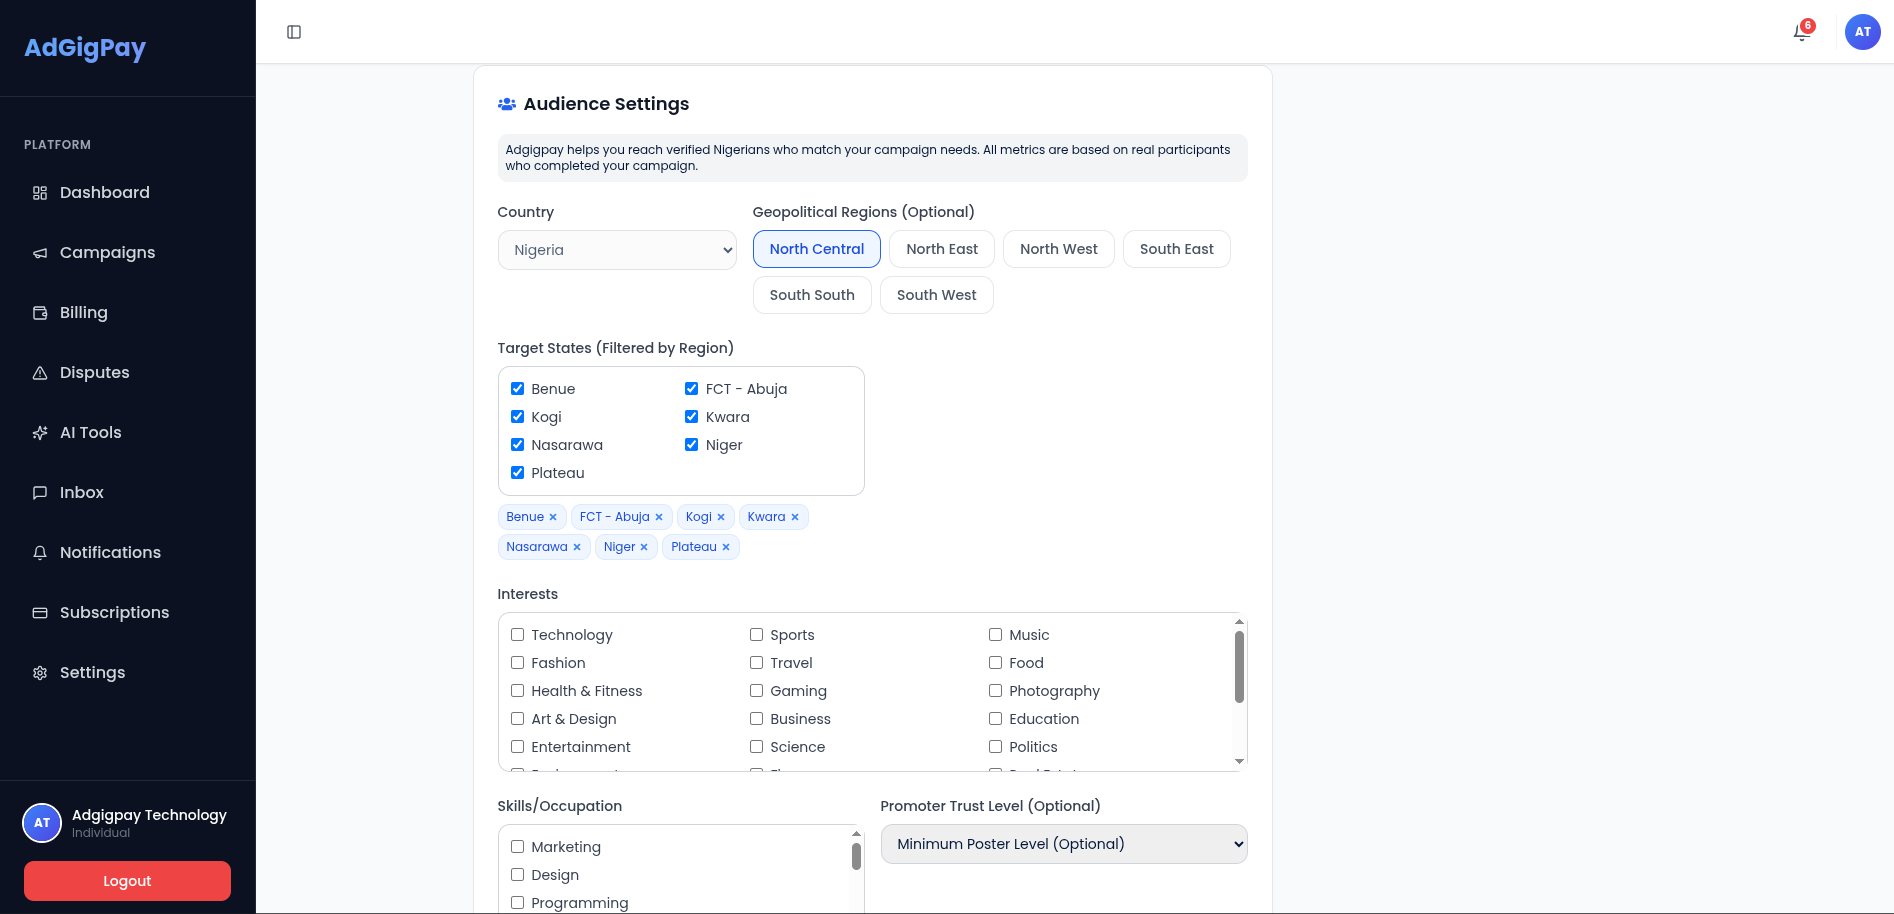Click the Billing wallet icon
This screenshot has width=1894, height=914.
point(40,313)
